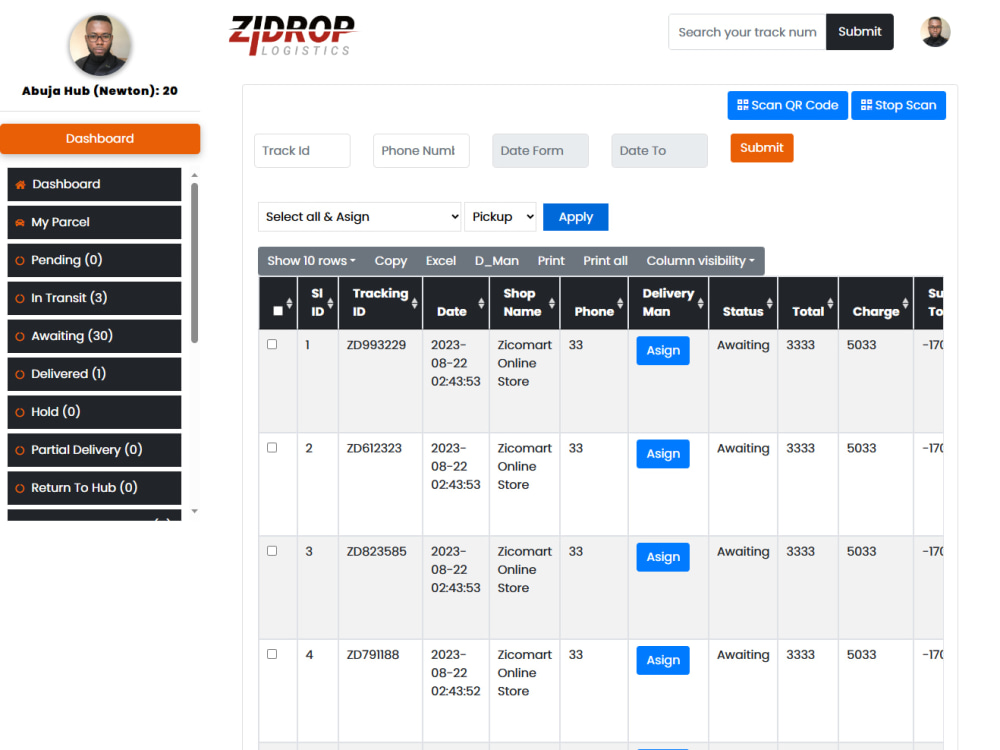Open Pending (0) in sidebar
This screenshot has height=750, width=1000.
[94, 260]
